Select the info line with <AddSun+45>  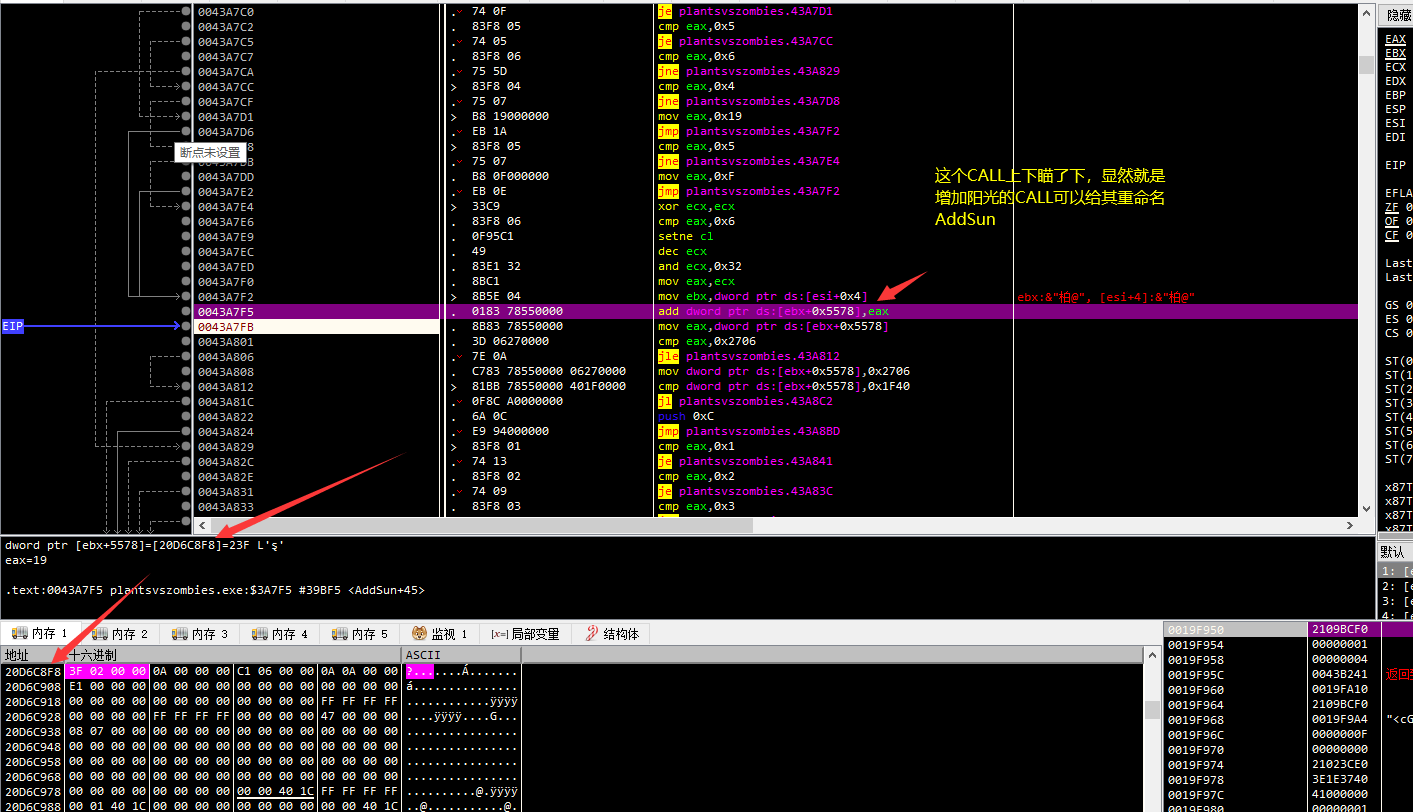pos(215,590)
